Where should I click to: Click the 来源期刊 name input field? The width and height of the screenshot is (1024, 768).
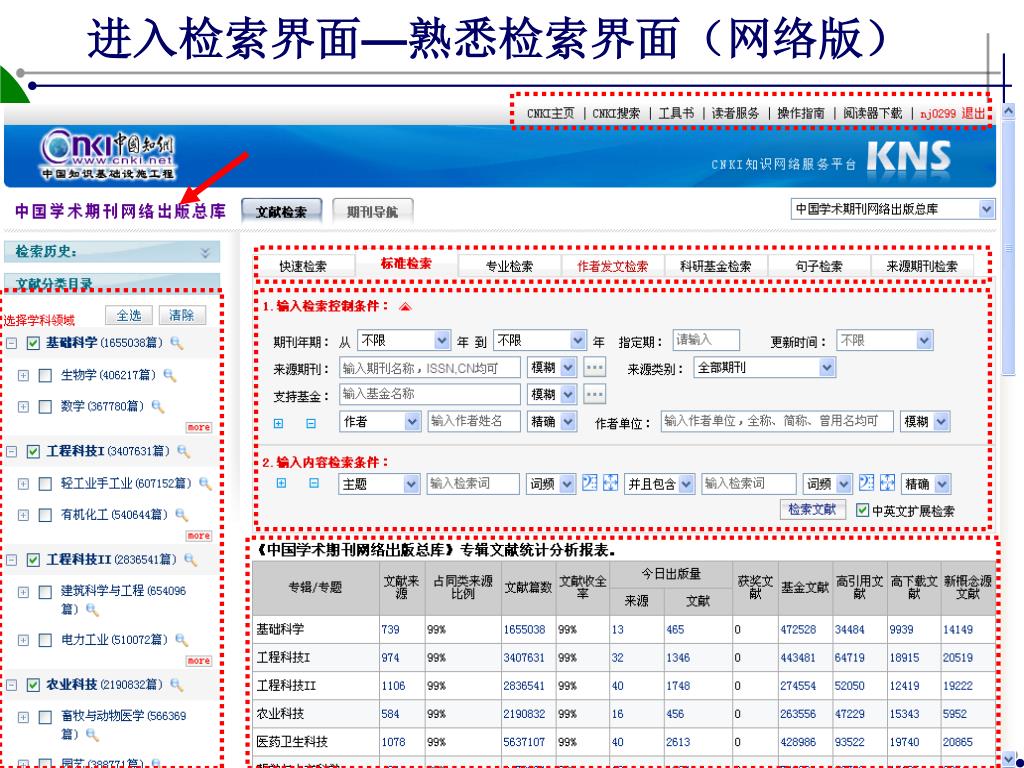(430, 368)
